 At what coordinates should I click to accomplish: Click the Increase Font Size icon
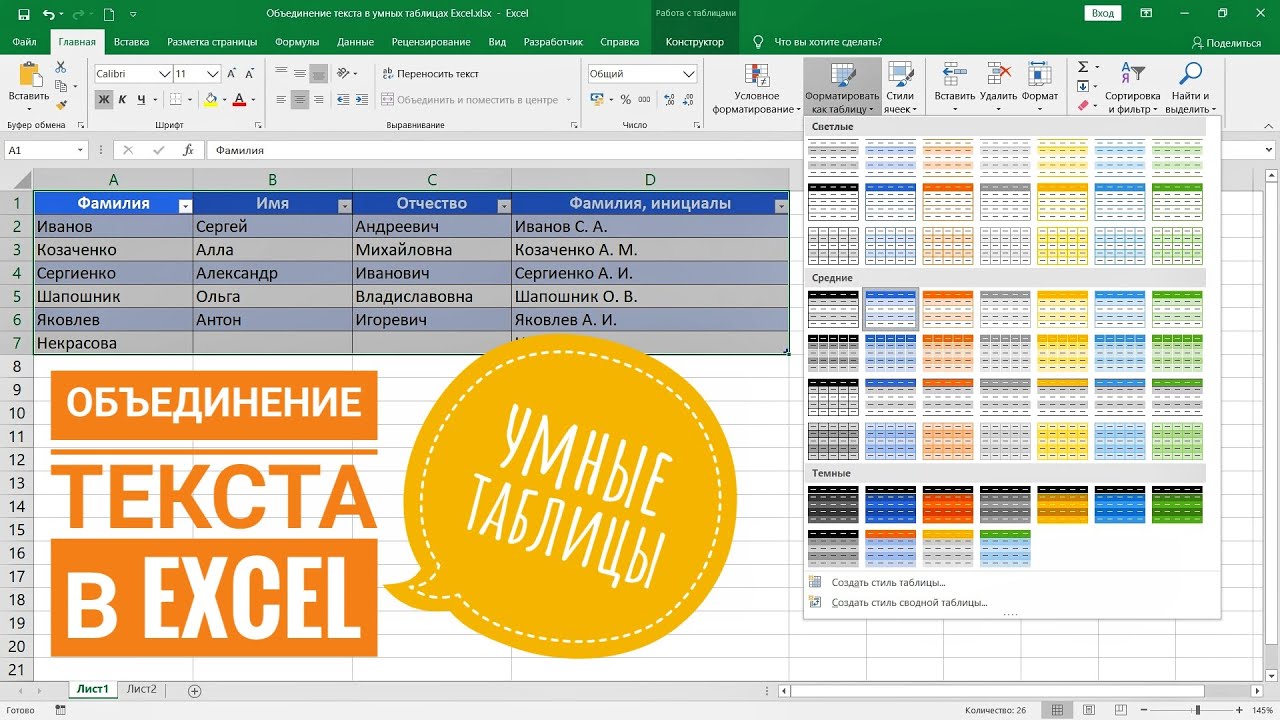(231, 74)
